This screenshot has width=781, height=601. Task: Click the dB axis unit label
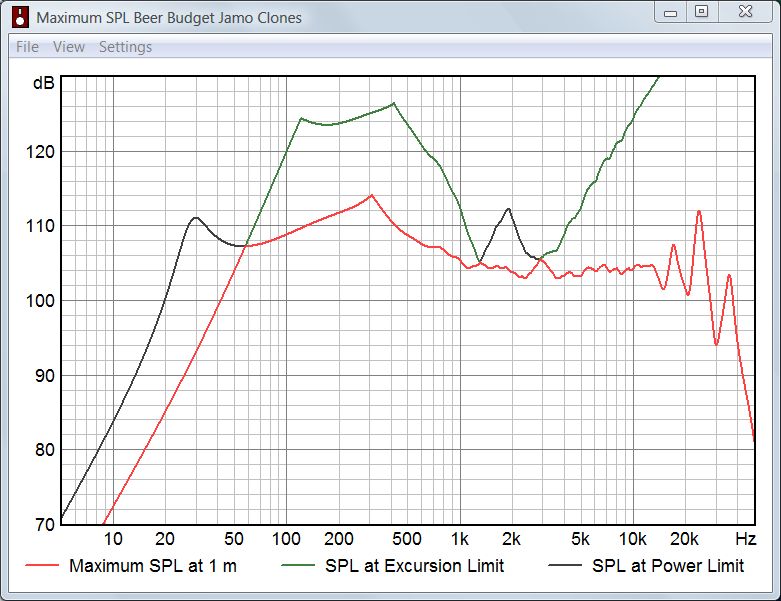coord(43,83)
